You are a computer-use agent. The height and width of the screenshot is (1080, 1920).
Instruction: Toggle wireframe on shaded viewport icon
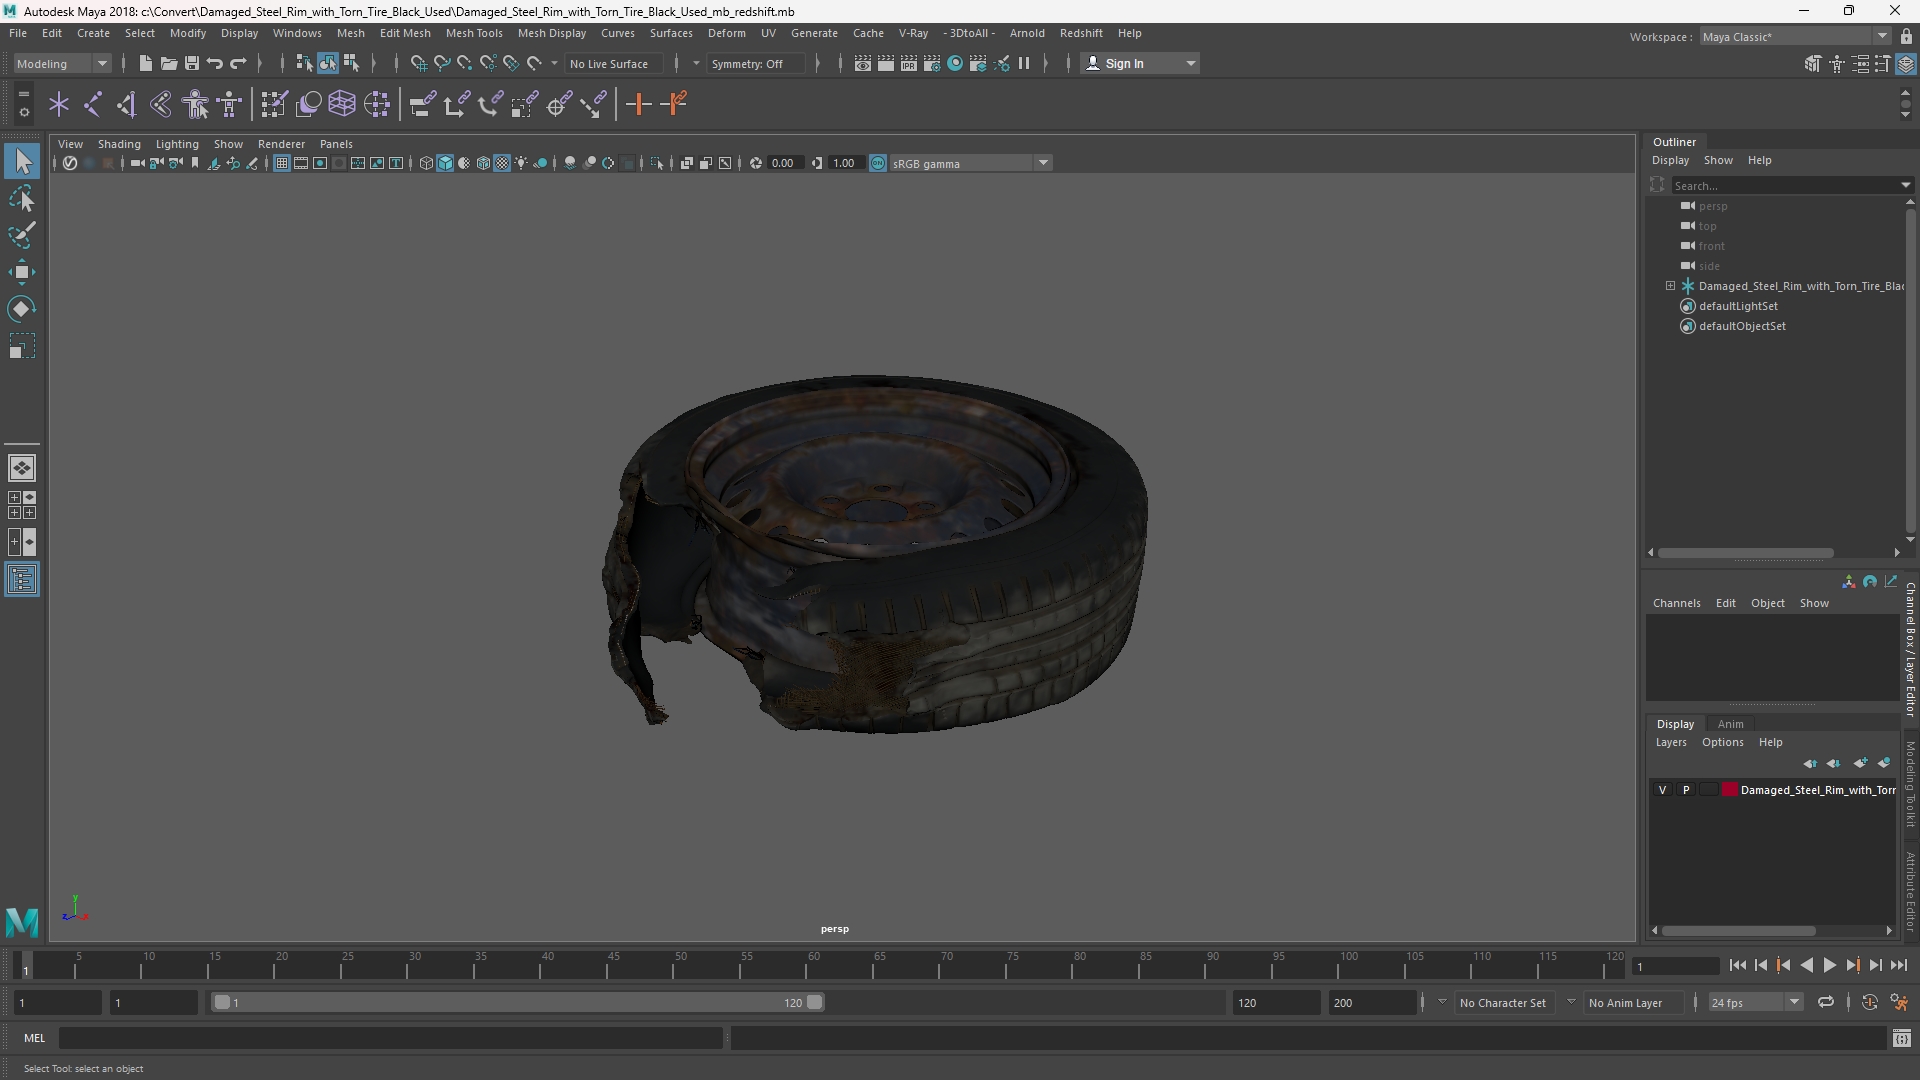(483, 163)
